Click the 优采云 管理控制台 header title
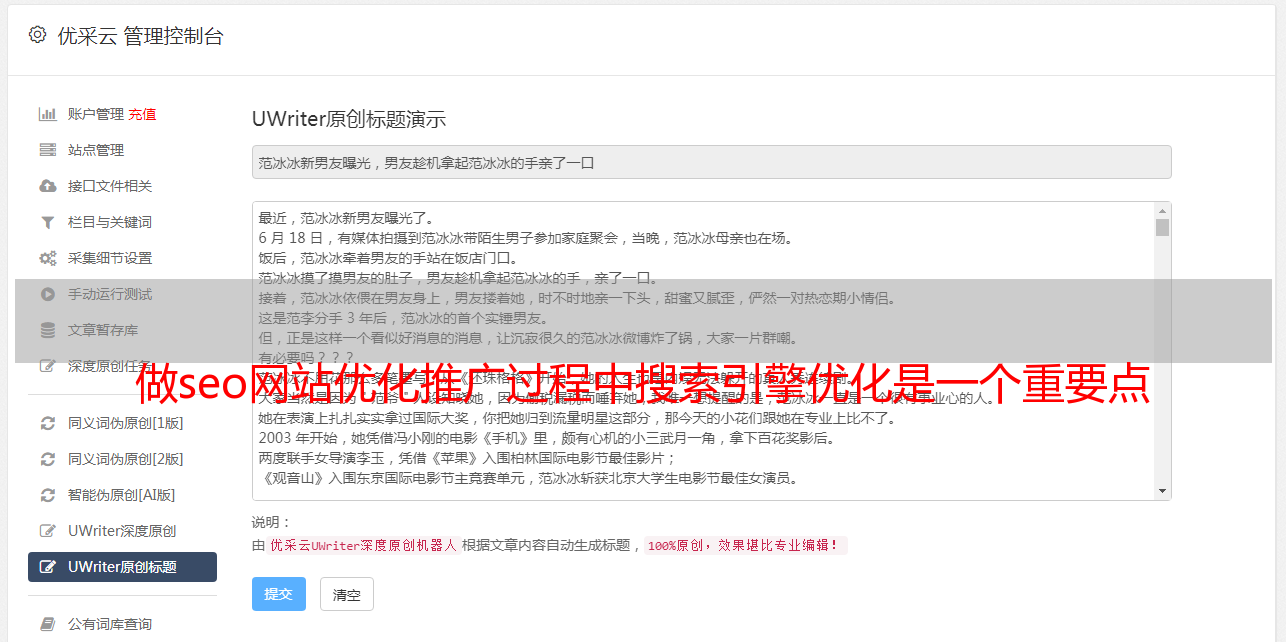The width and height of the screenshot is (1286, 642). pos(141,36)
